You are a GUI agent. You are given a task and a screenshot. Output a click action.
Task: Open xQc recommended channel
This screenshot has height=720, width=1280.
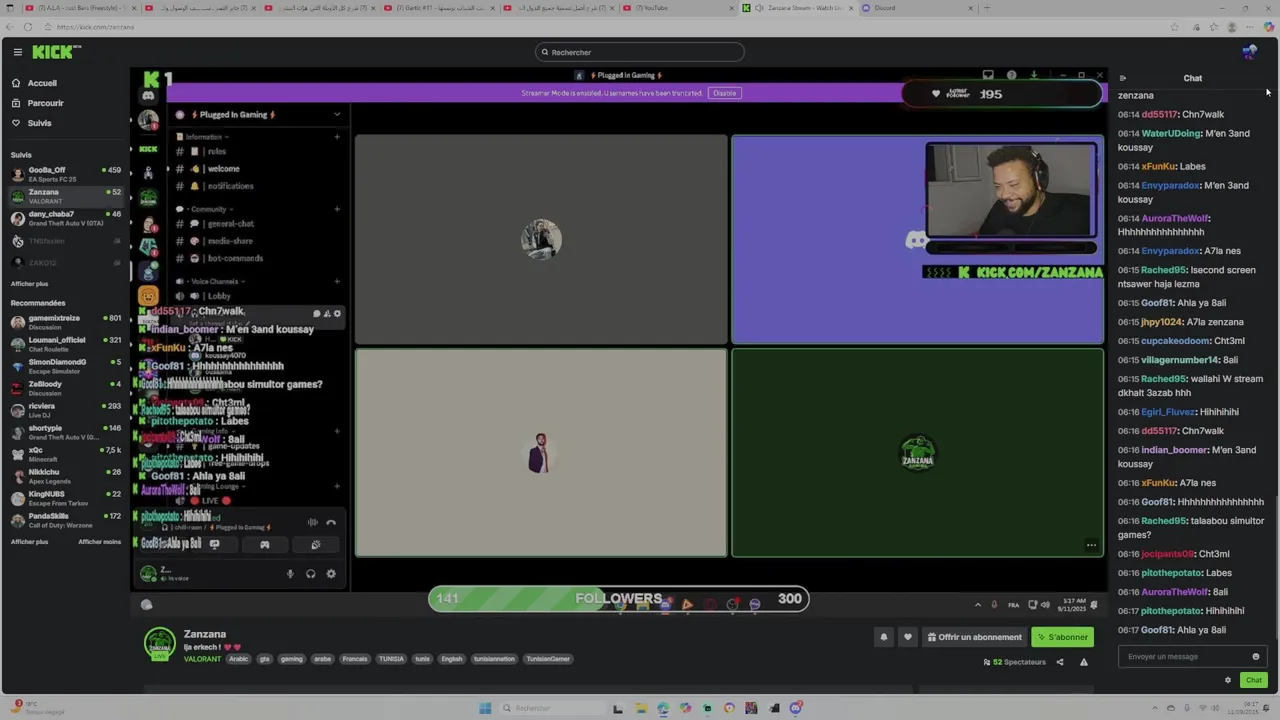pyautogui.click(x=65, y=454)
